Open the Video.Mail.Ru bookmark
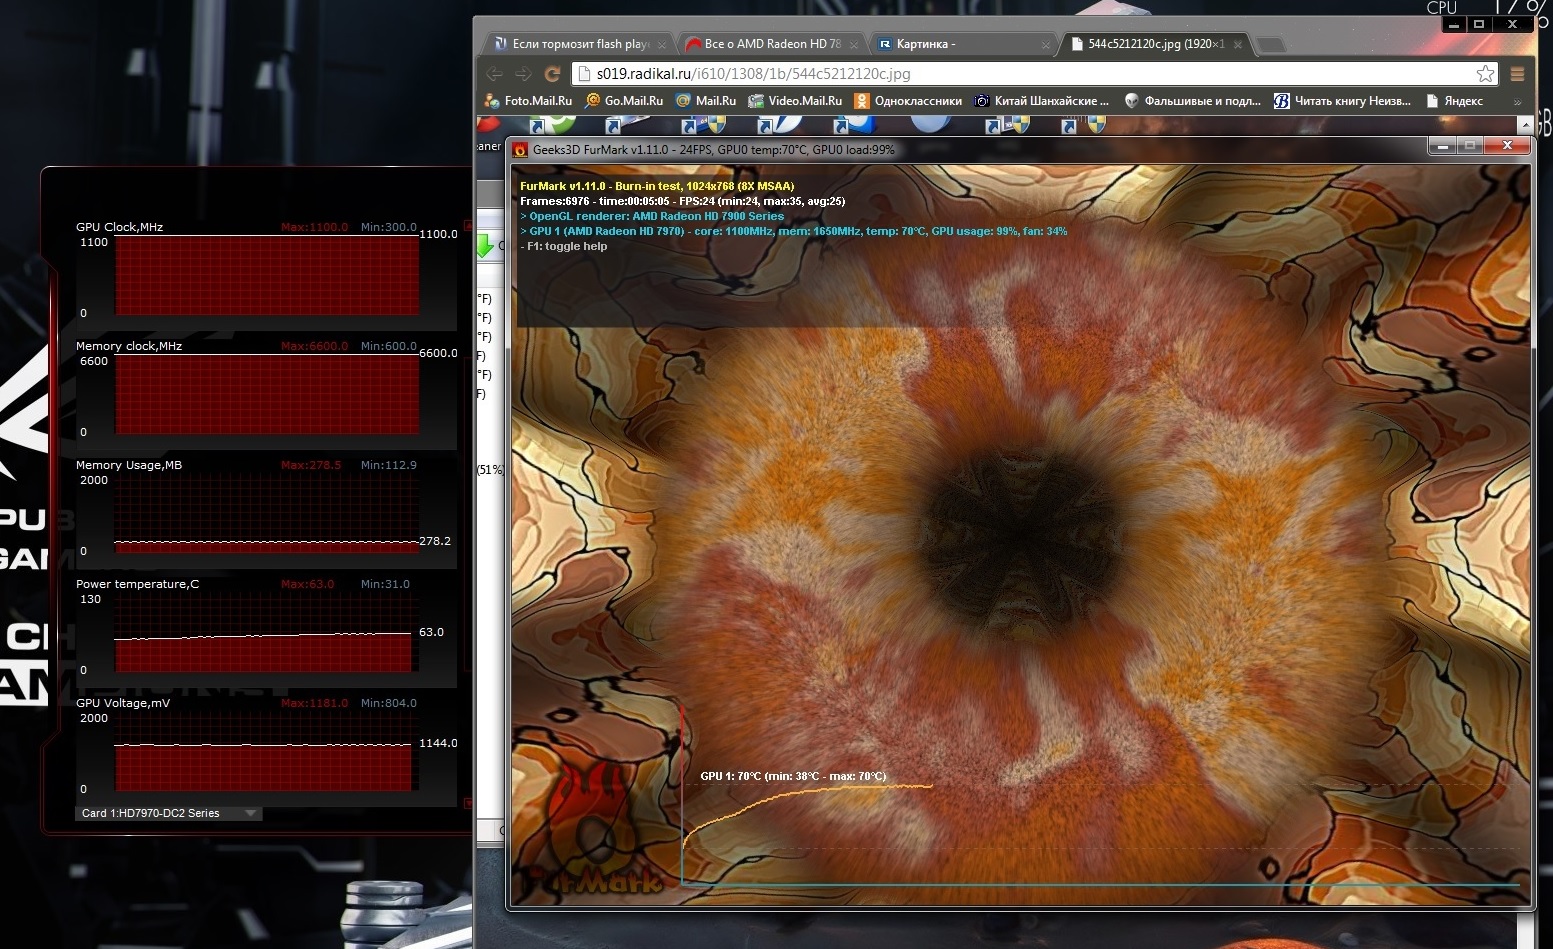 pyautogui.click(x=795, y=101)
